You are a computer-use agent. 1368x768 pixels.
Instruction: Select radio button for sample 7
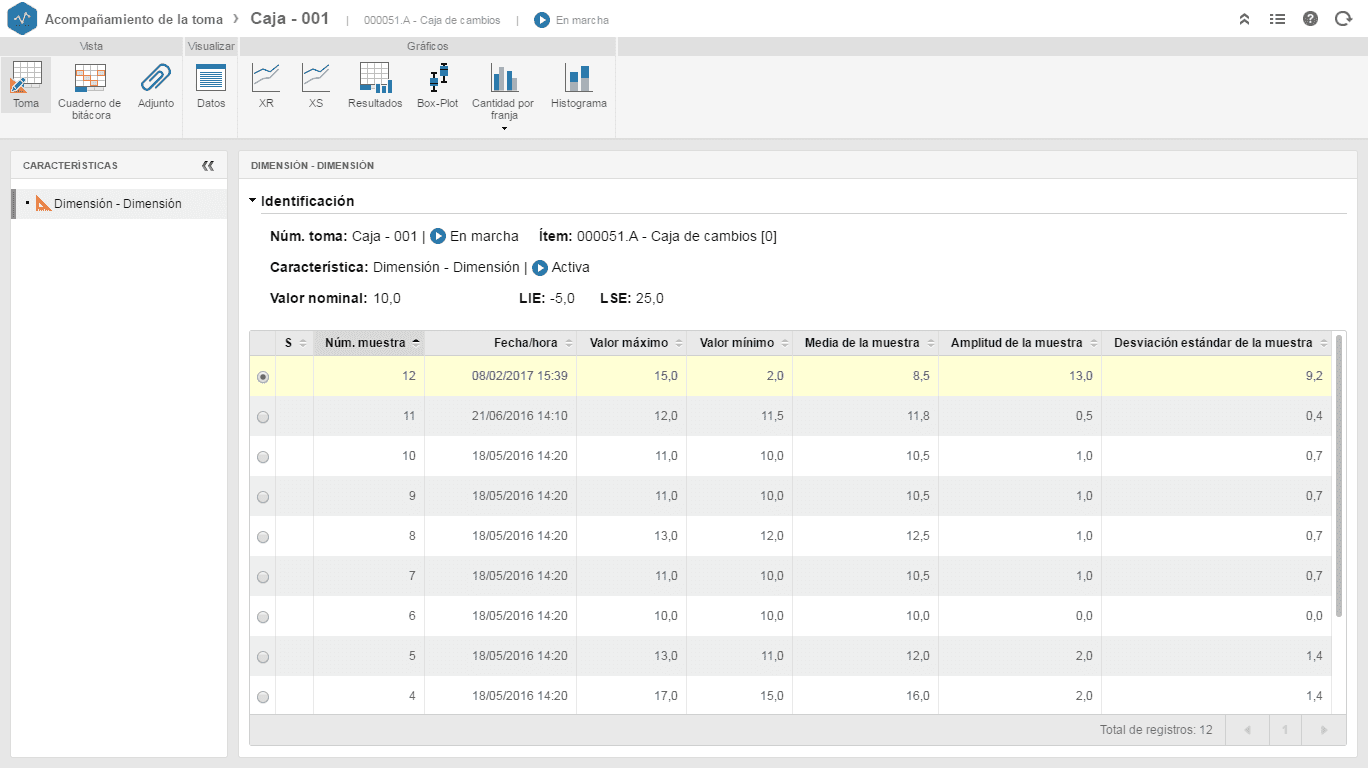click(263, 577)
